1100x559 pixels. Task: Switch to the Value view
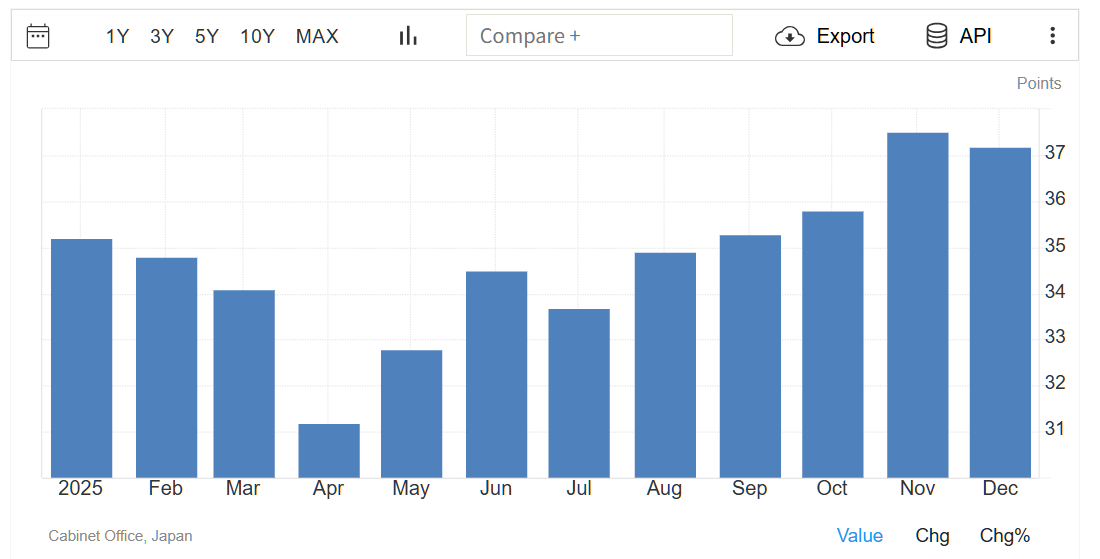pos(859,536)
